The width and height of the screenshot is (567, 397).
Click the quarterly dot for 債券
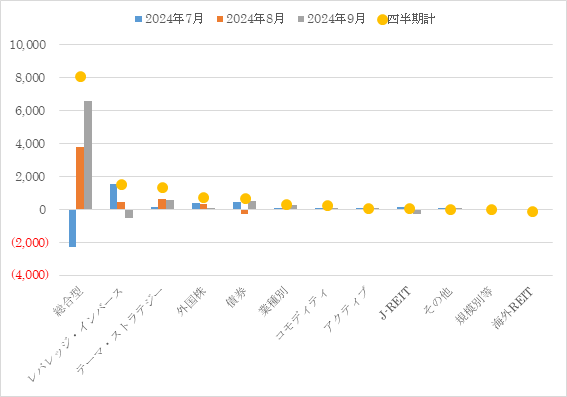coord(245,198)
